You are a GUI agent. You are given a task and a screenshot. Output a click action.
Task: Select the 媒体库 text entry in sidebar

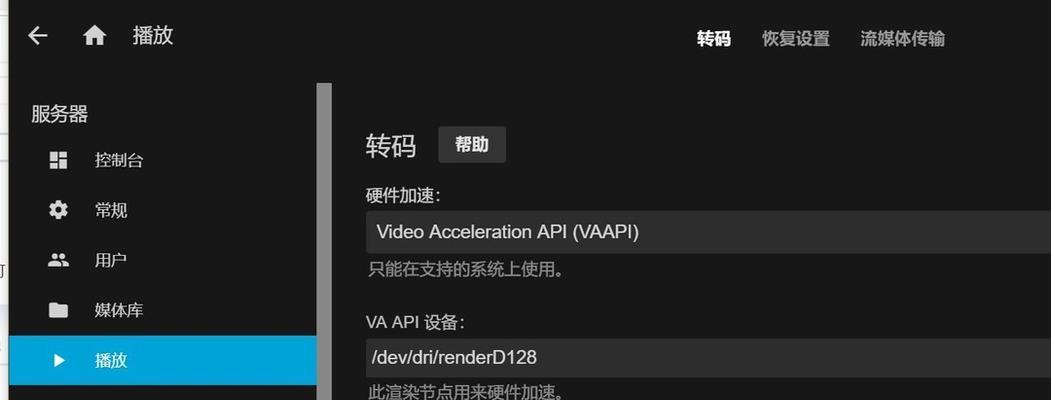(119, 310)
